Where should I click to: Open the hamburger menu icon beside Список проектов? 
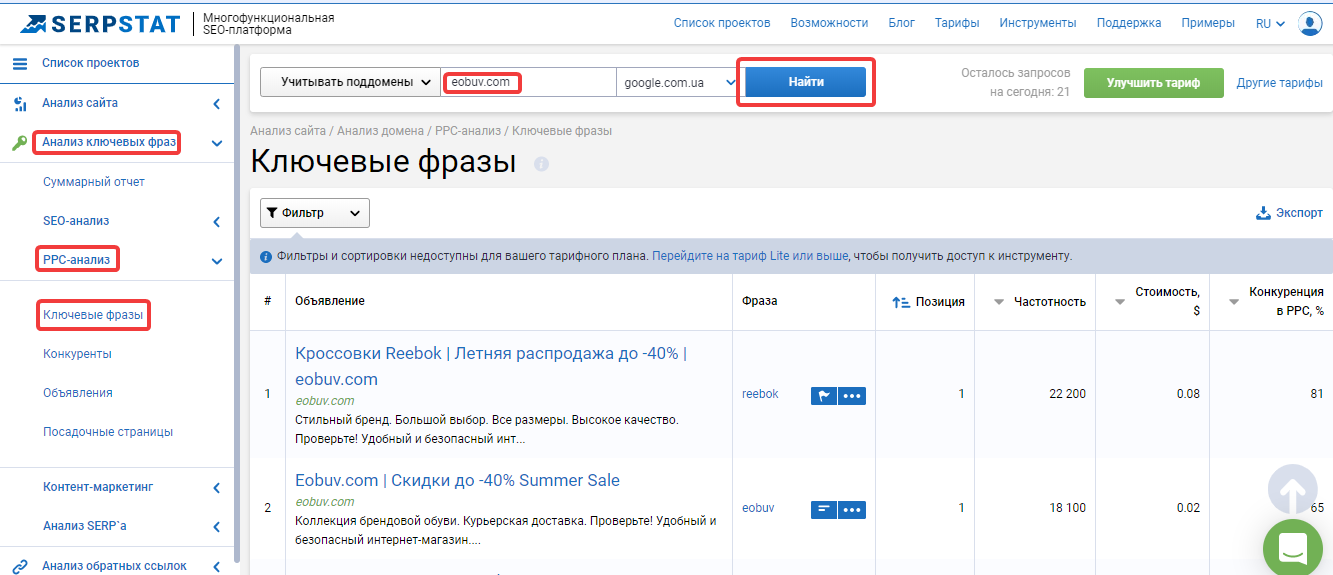click(x=20, y=64)
